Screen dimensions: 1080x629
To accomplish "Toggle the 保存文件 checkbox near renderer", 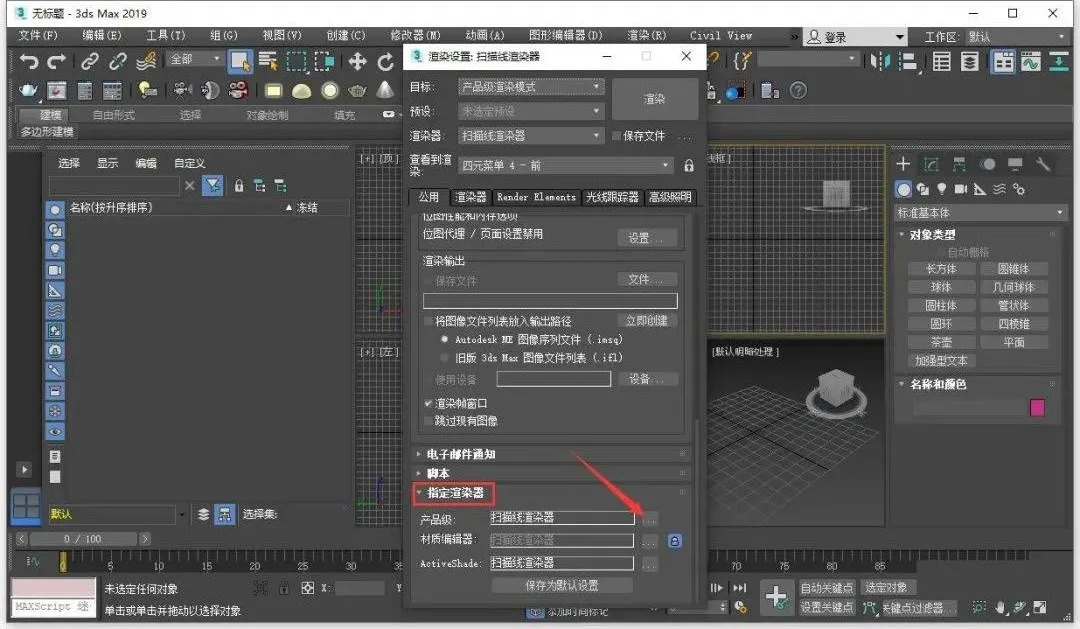I will pos(616,136).
